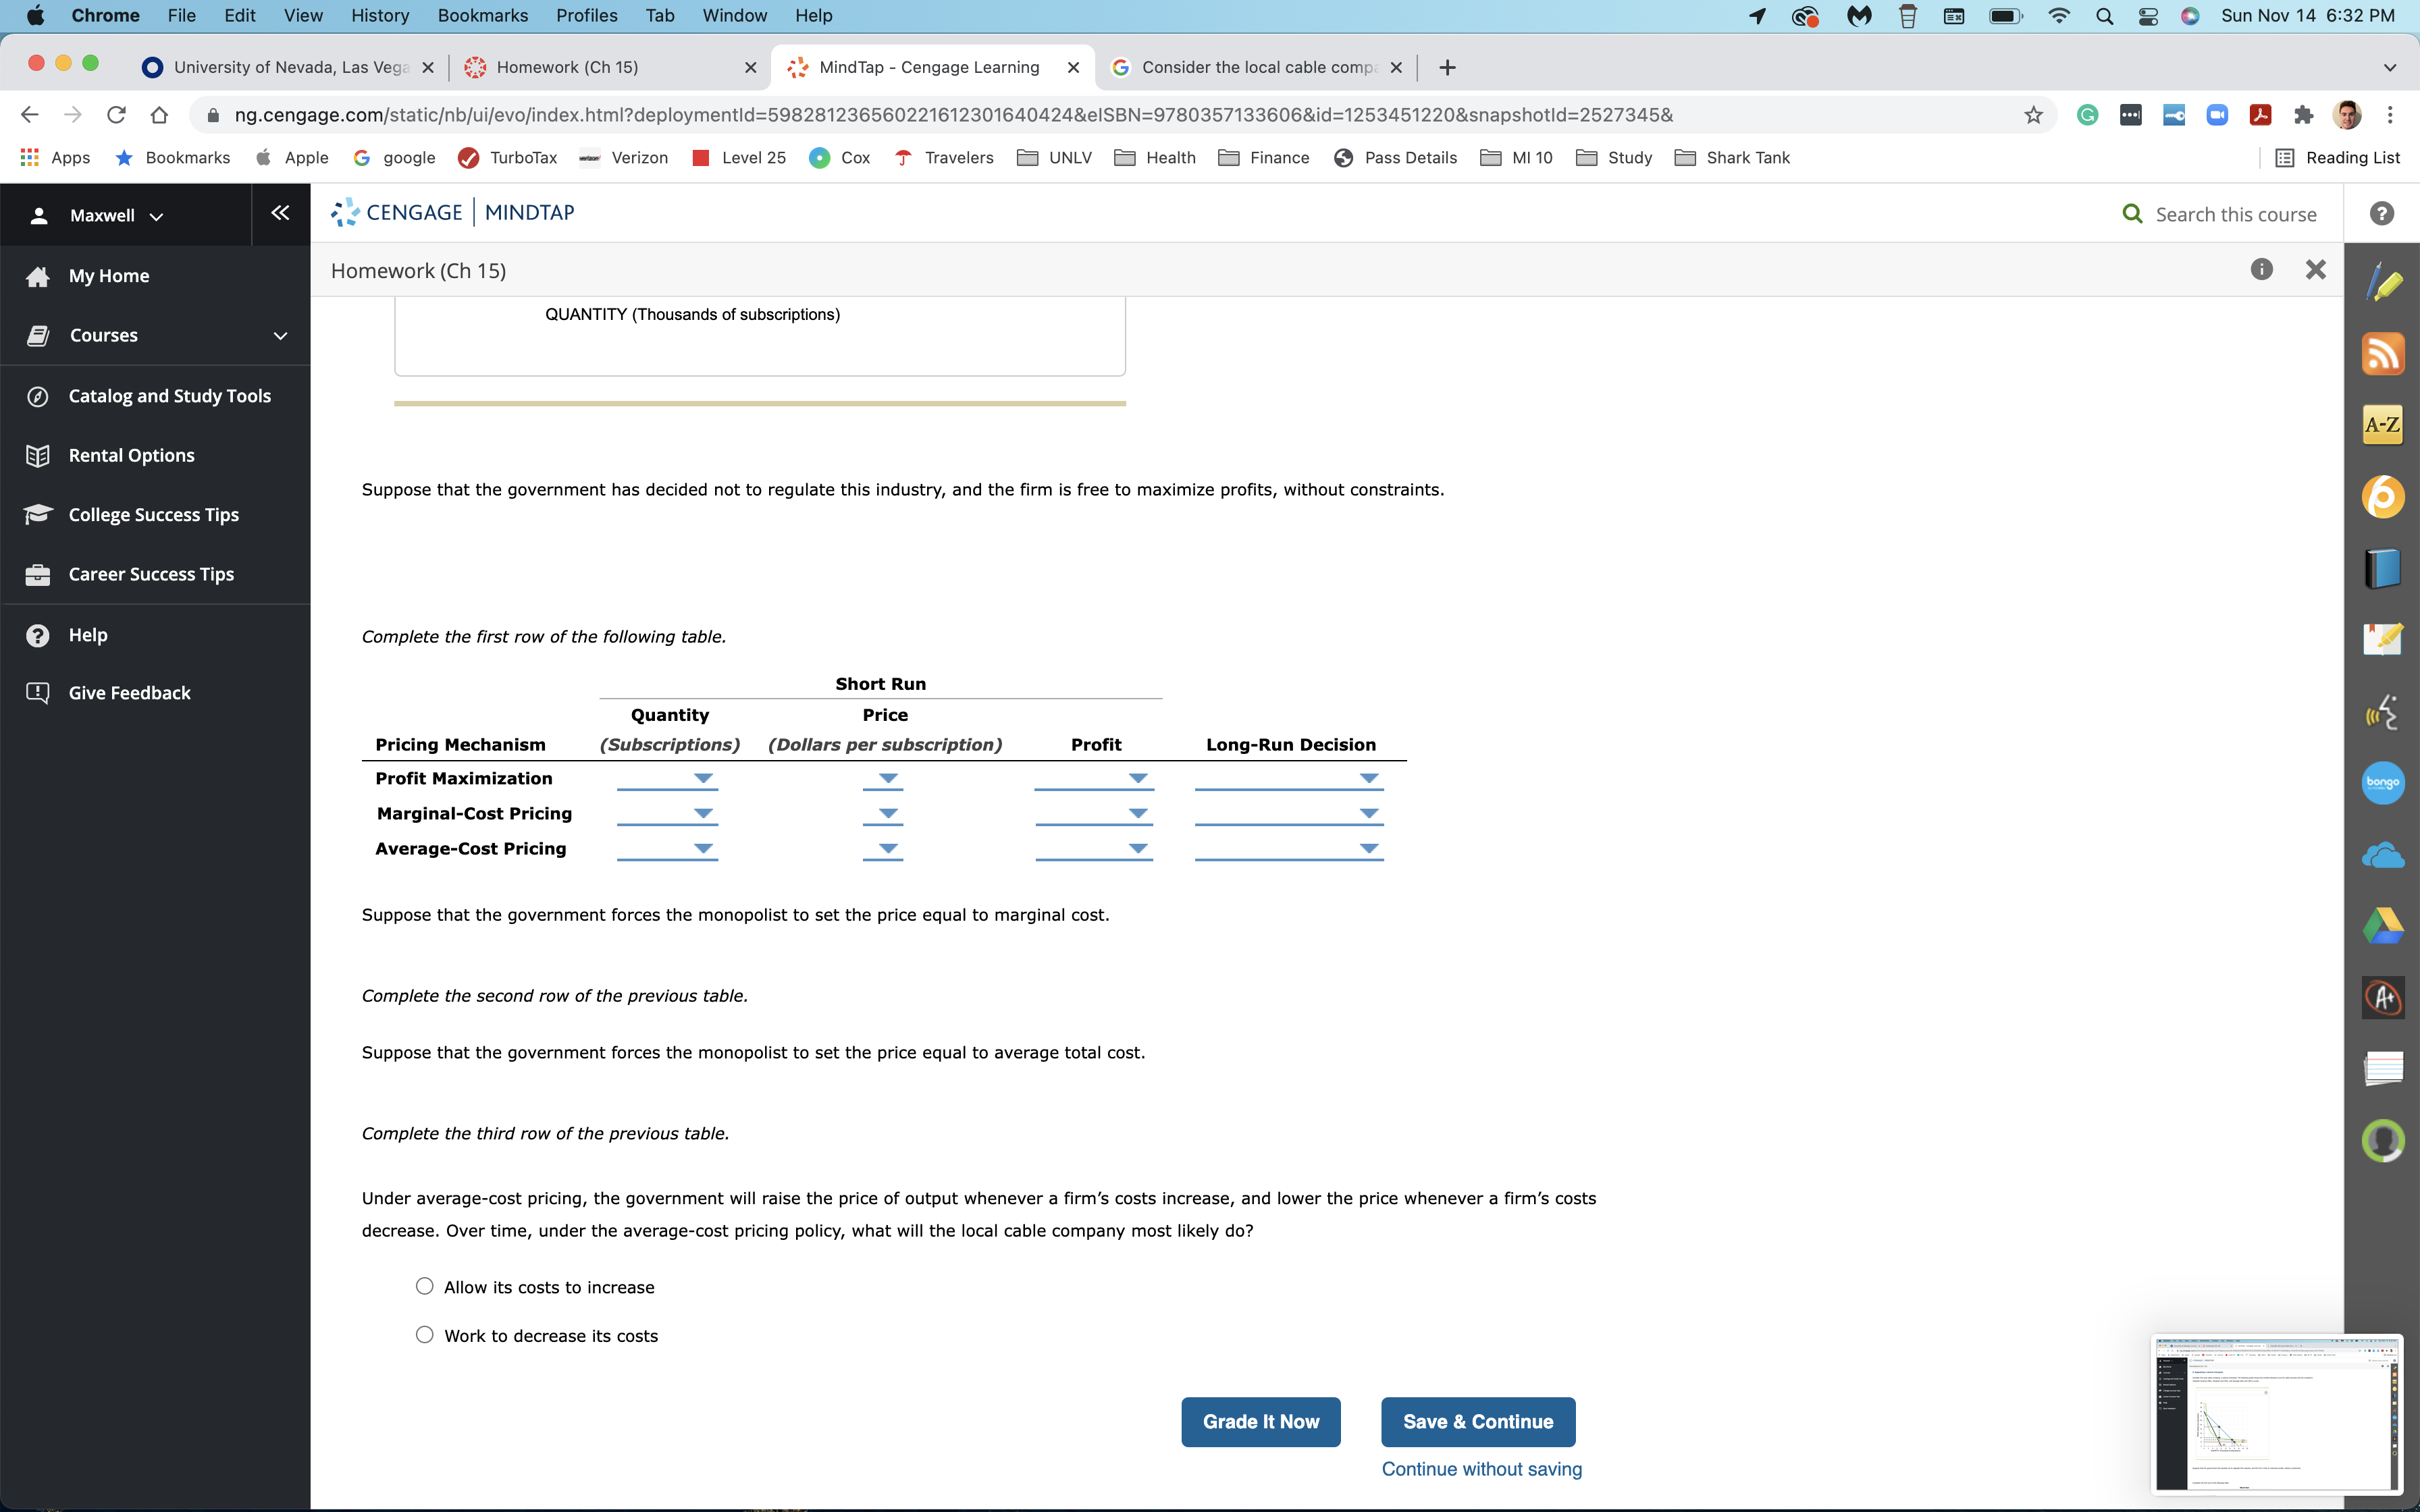
Task: Select 'Work to decrease its costs' option
Action: (425, 1335)
